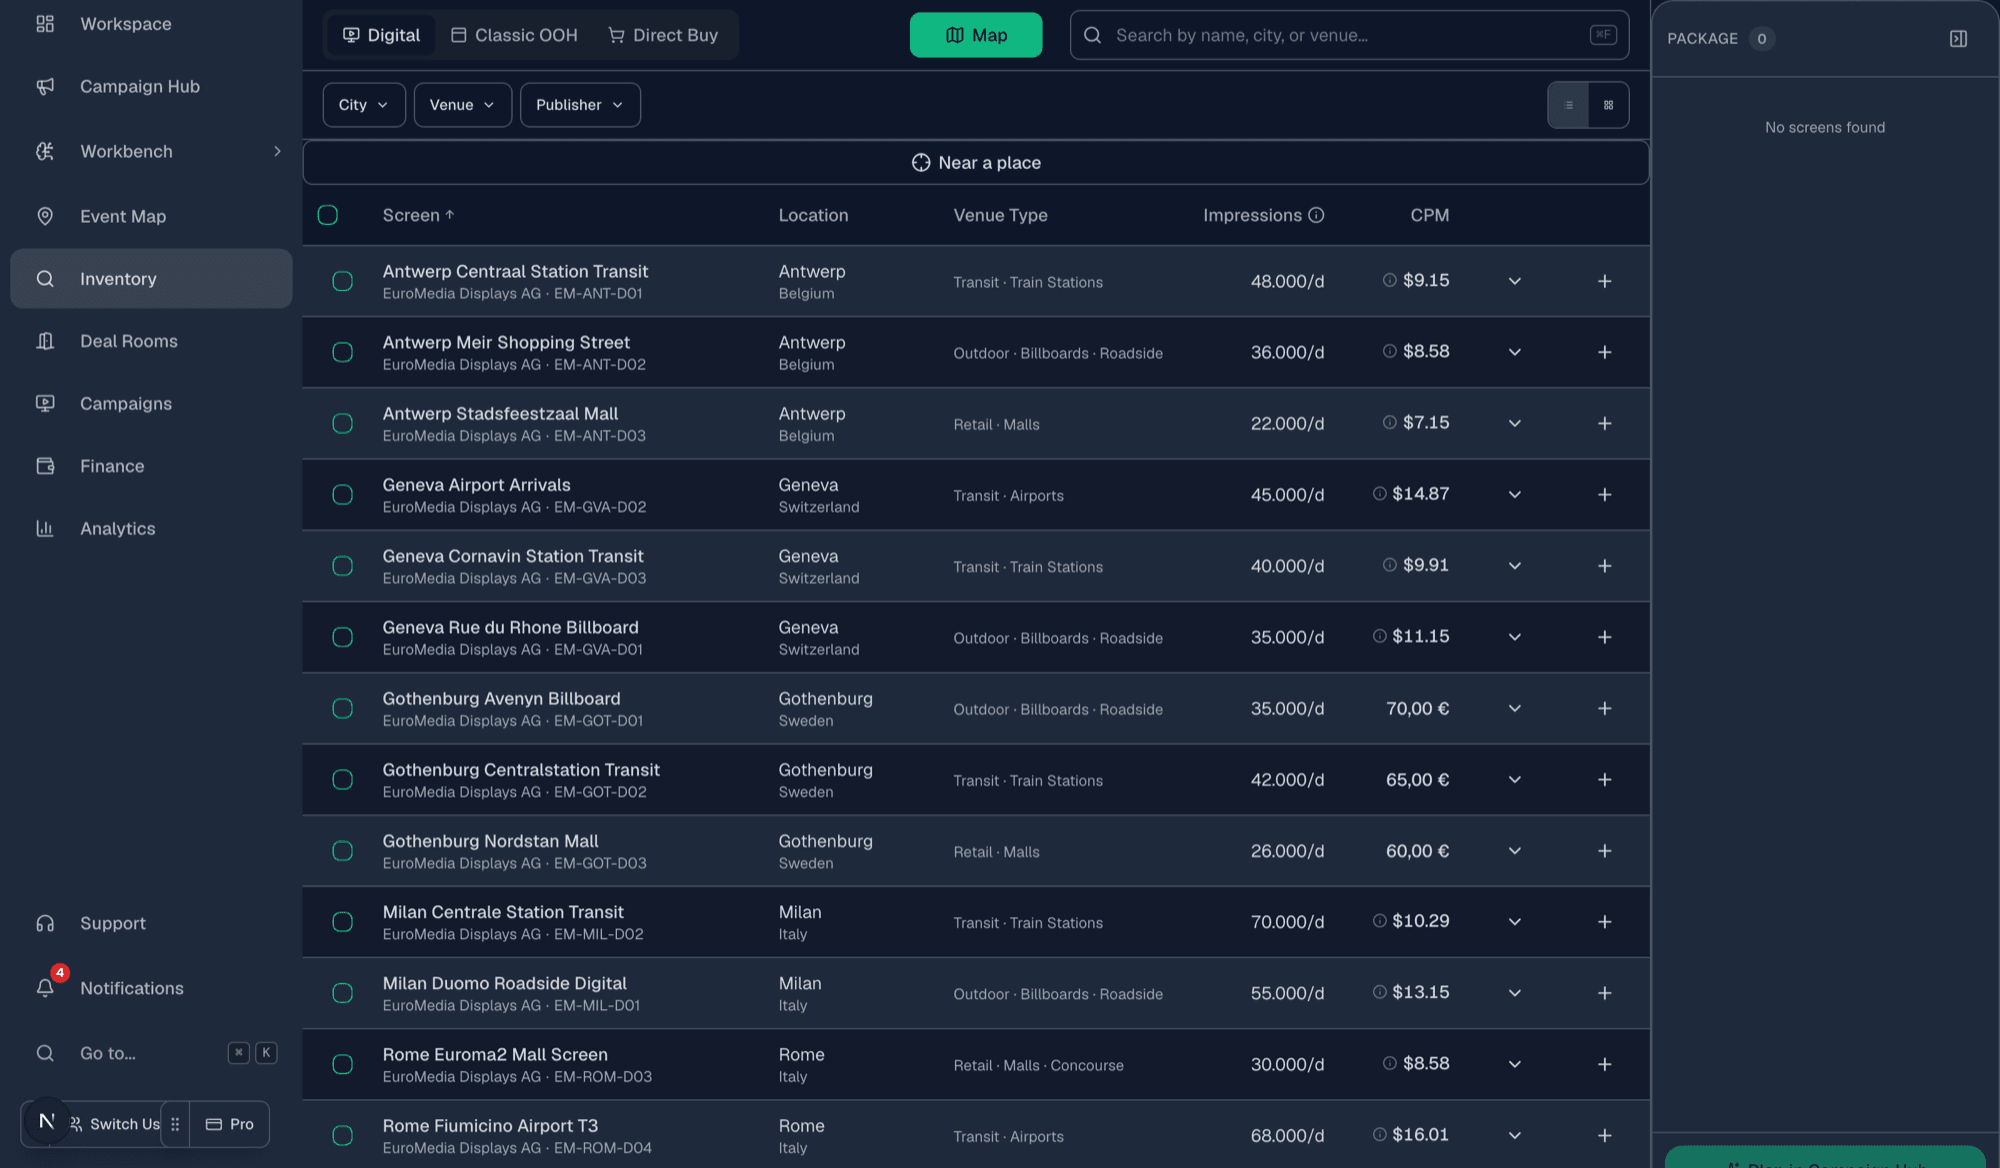The width and height of the screenshot is (2000, 1168).
Task: Open Inventory in the sidebar
Action: point(151,279)
